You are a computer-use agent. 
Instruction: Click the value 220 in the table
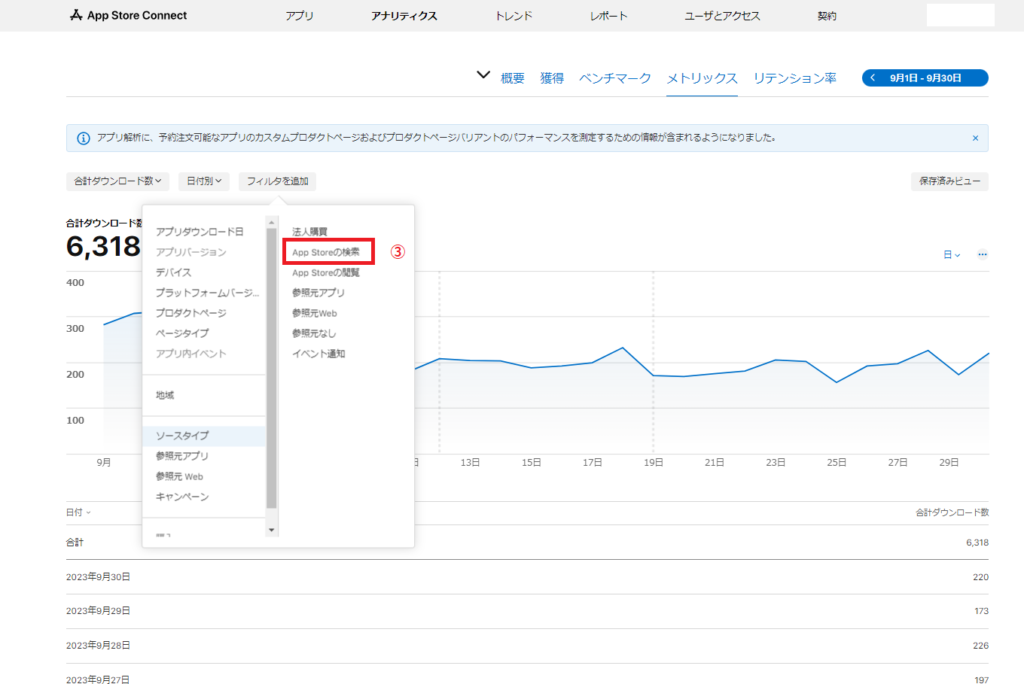tap(980, 577)
